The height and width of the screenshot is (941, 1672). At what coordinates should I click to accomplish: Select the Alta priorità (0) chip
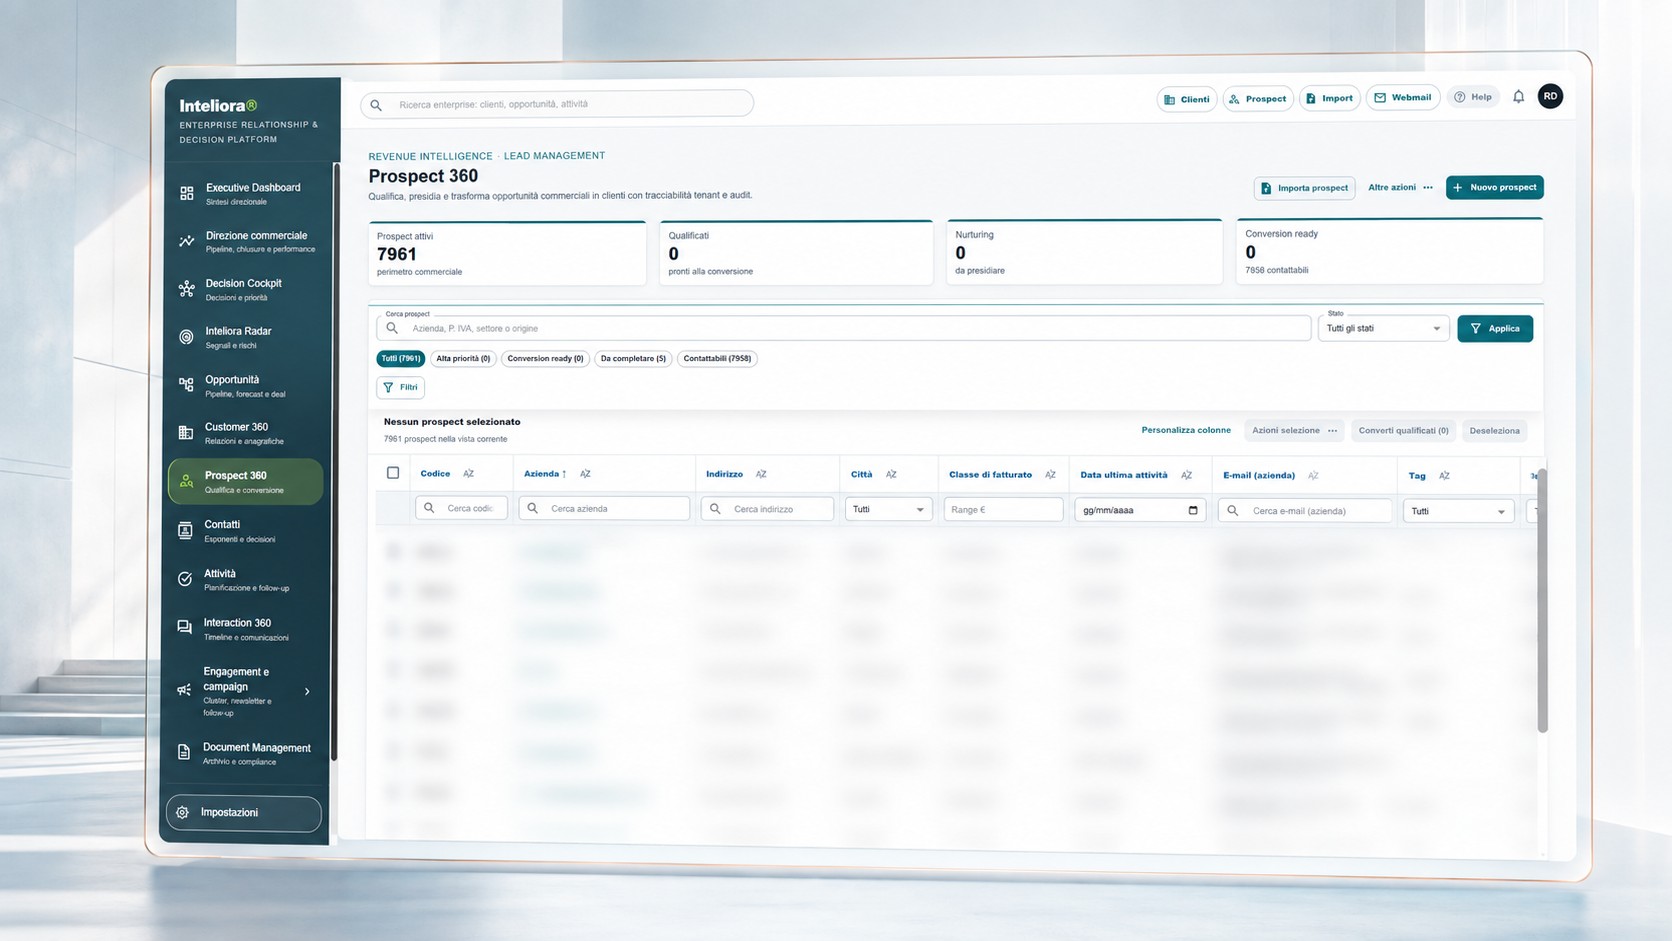click(463, 358)
